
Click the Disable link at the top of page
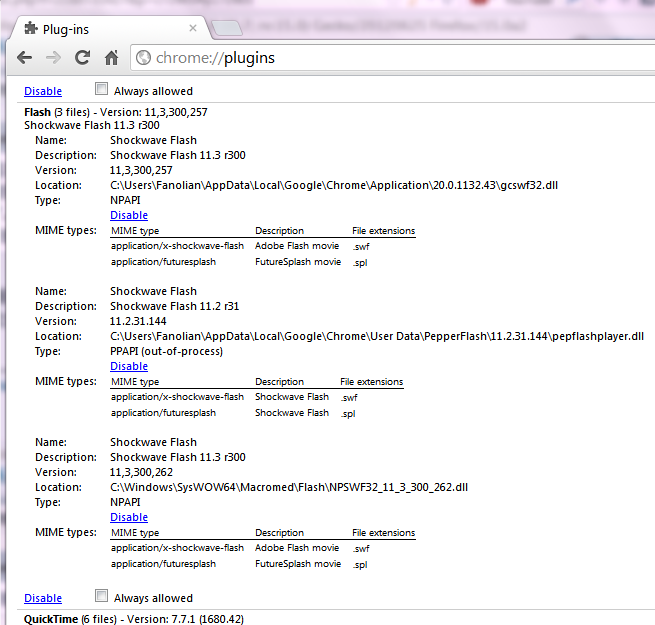pos(42,91)
